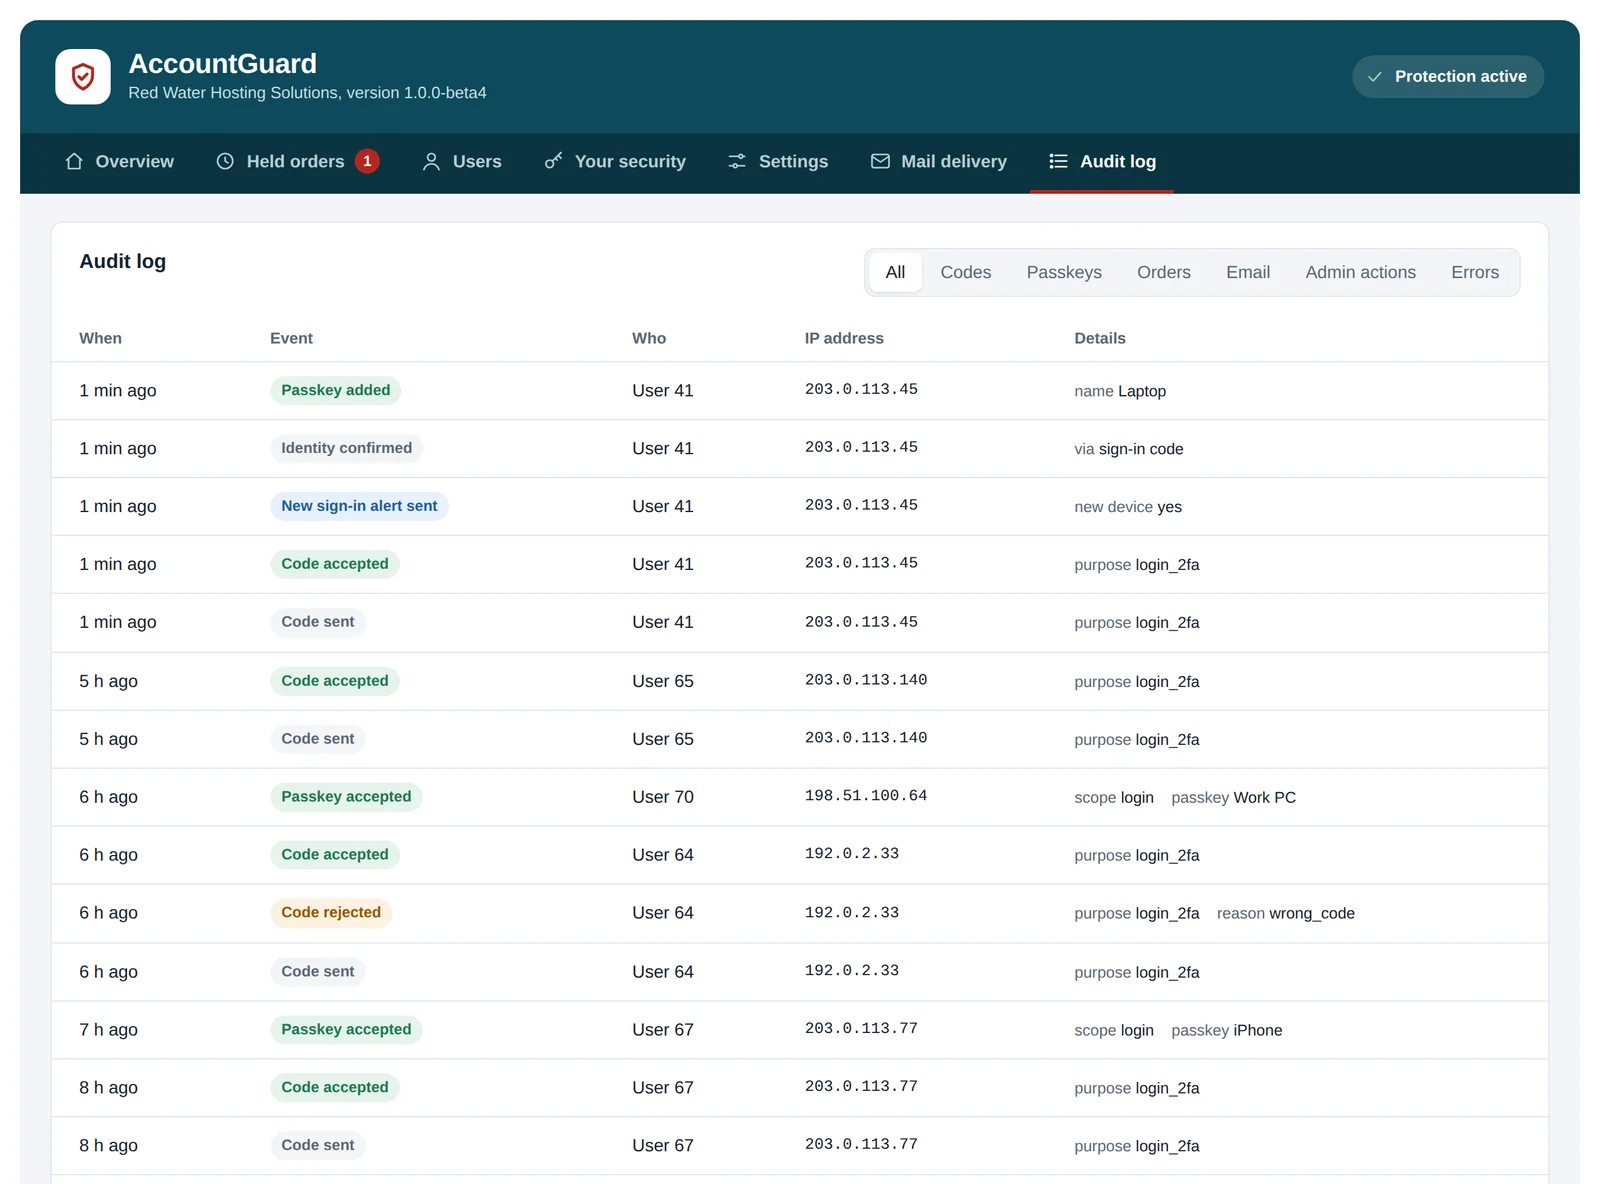Click the 7 h ago timestamp

pos(109,1029)
